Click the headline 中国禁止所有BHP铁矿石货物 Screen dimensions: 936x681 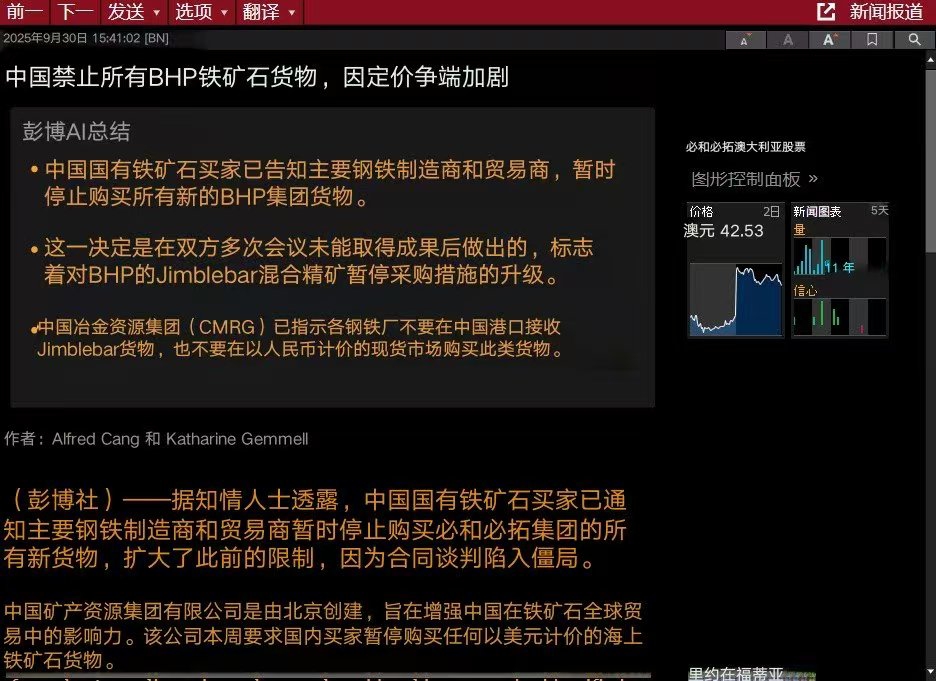(x=161, y=78)
